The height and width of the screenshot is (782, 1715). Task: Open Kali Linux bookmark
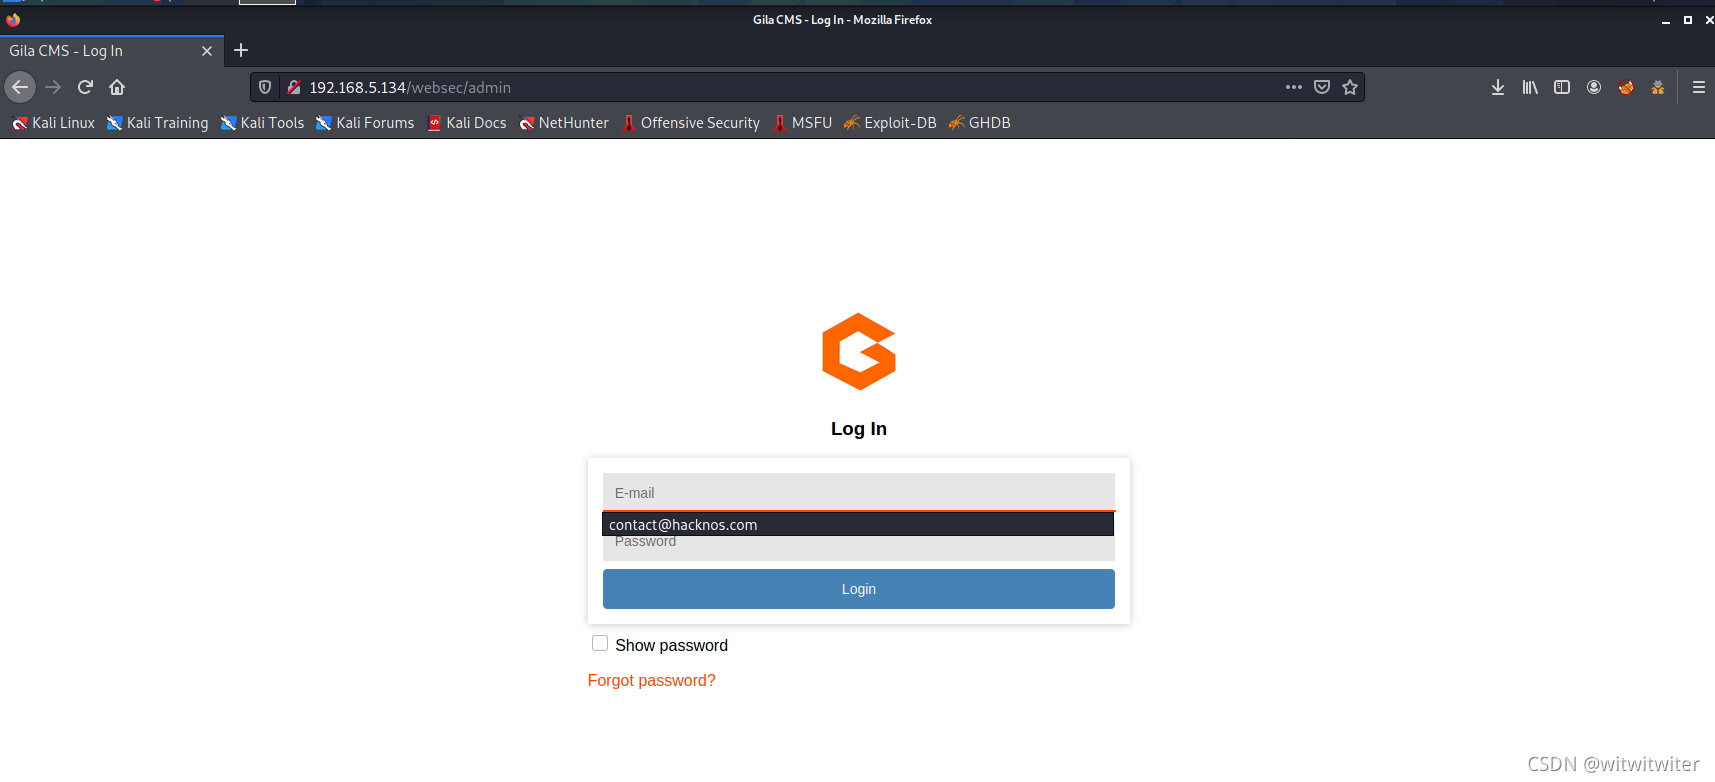53,123
